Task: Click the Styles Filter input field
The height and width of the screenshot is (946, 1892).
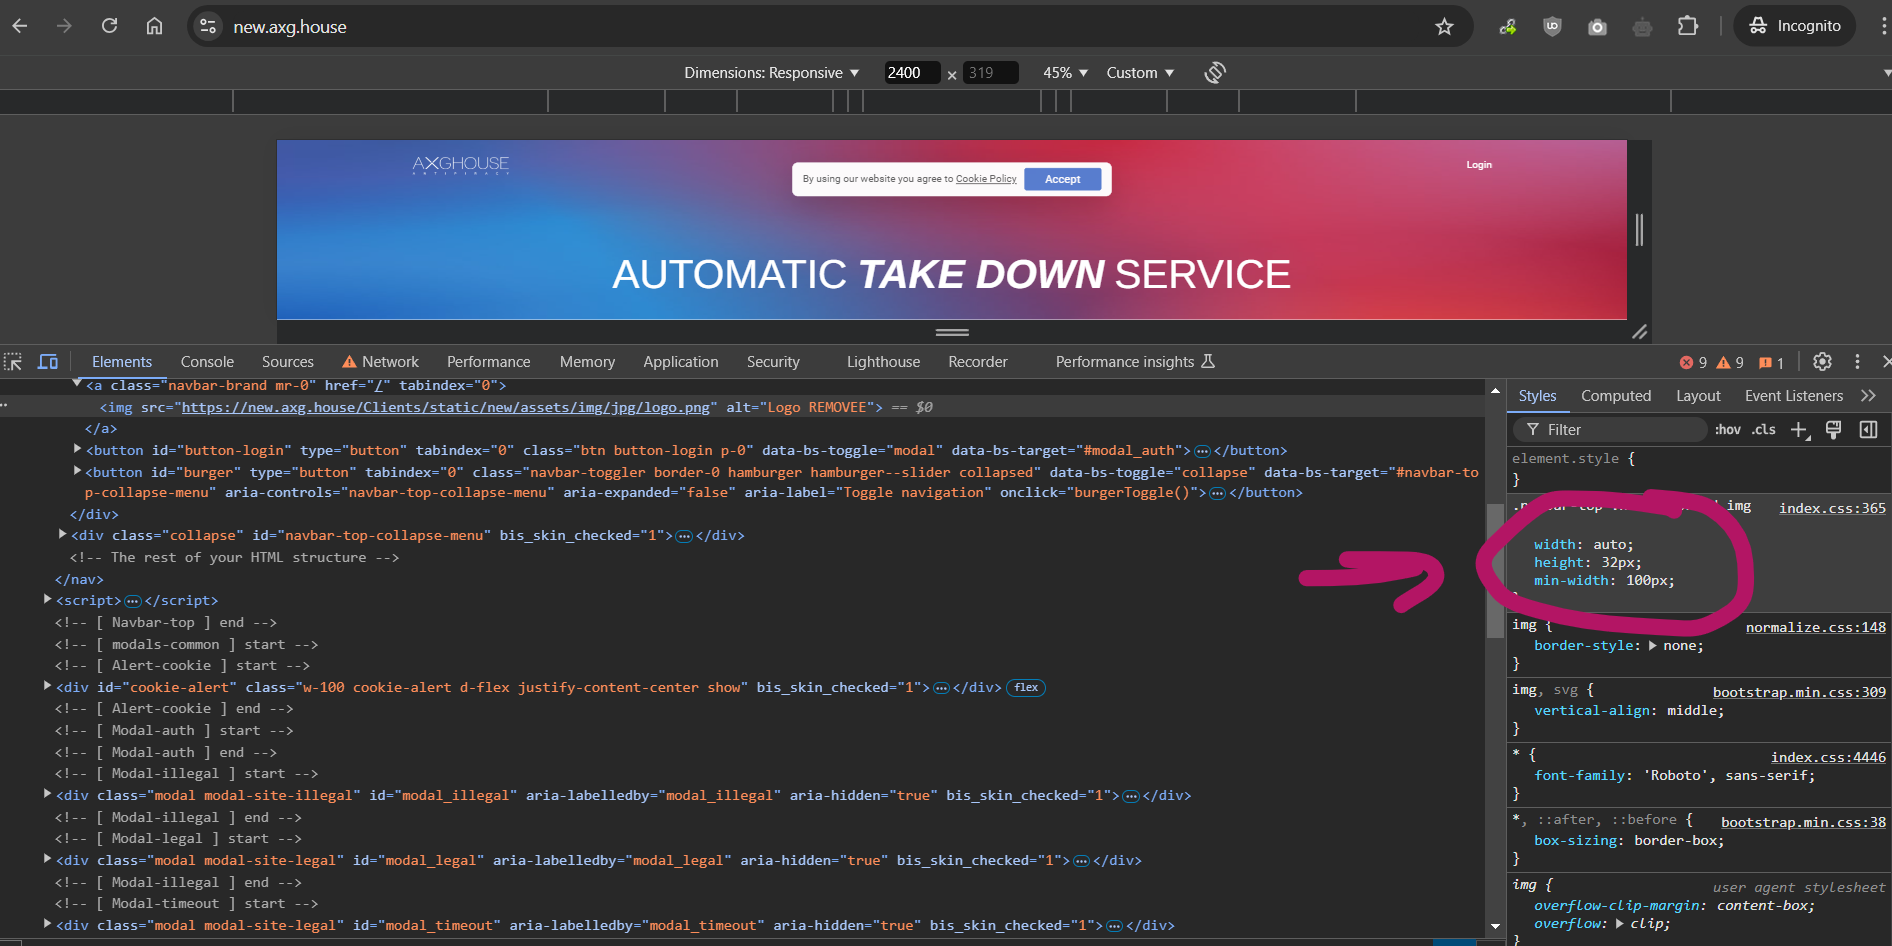Action: 1620,430
